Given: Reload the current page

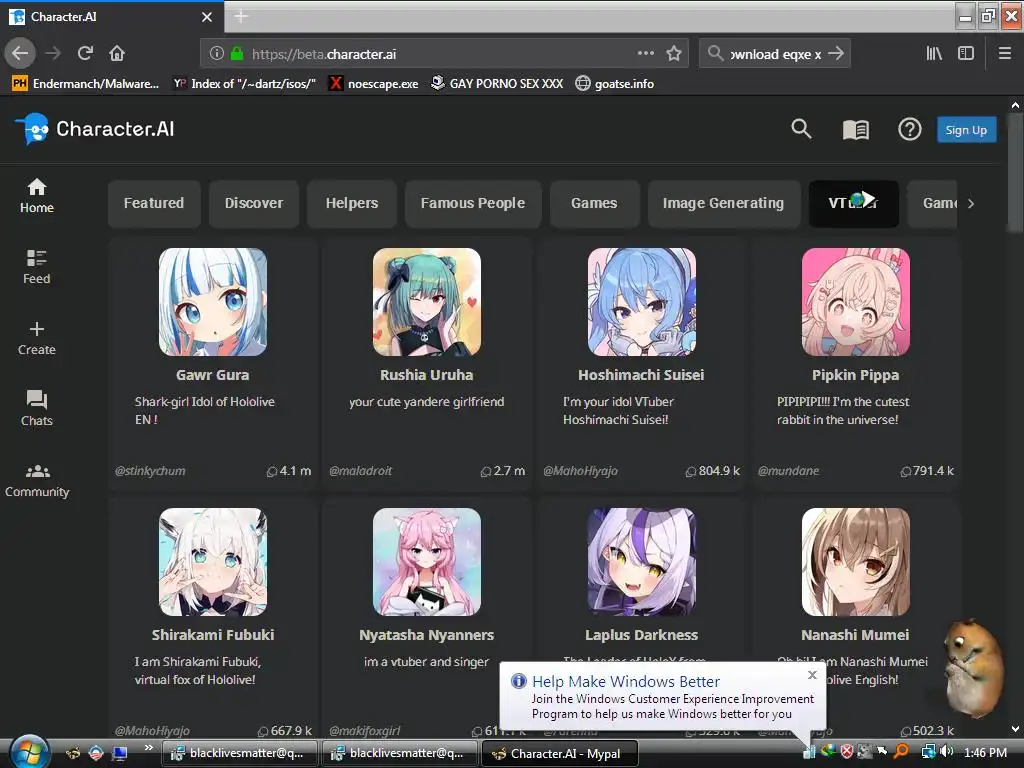Looking at the screenshot, I should (85, 54).
